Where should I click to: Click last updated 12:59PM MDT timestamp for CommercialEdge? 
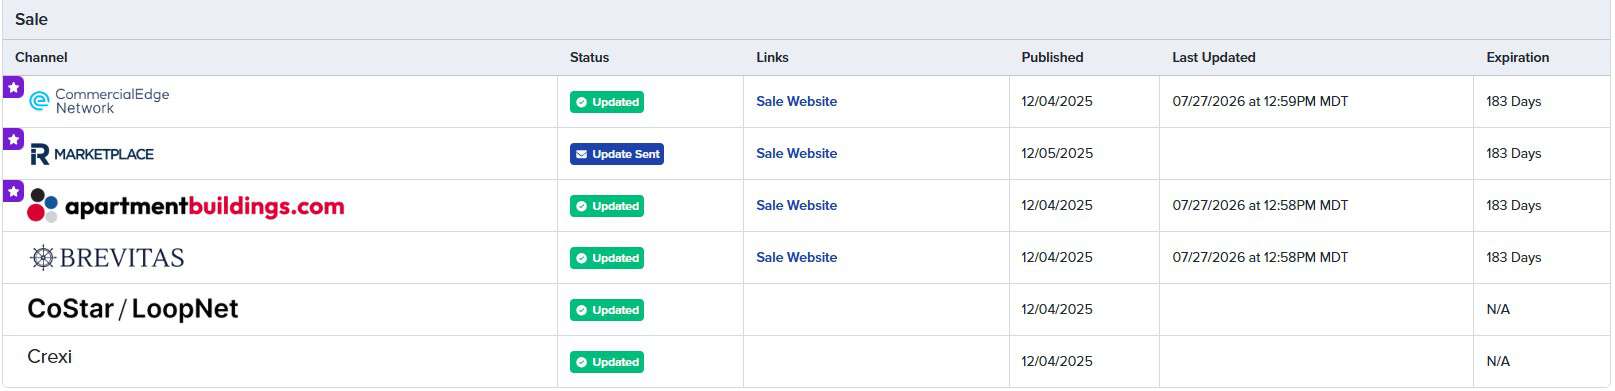[1260, 101]
